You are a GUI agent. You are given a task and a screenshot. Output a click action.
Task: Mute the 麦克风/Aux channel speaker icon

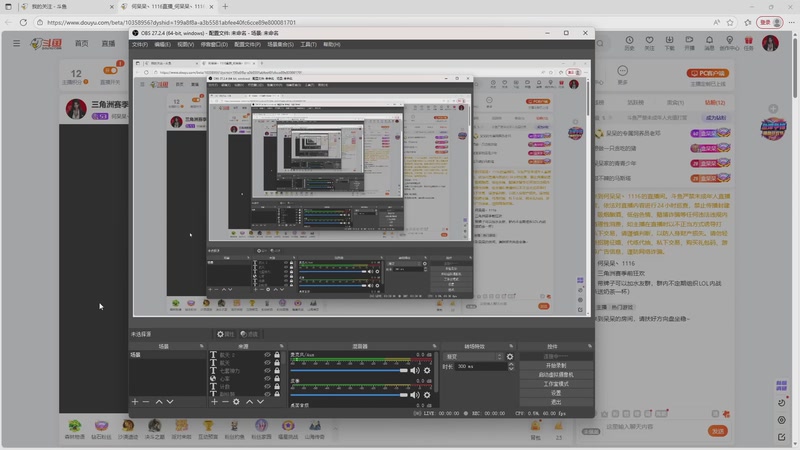(415, 370)
